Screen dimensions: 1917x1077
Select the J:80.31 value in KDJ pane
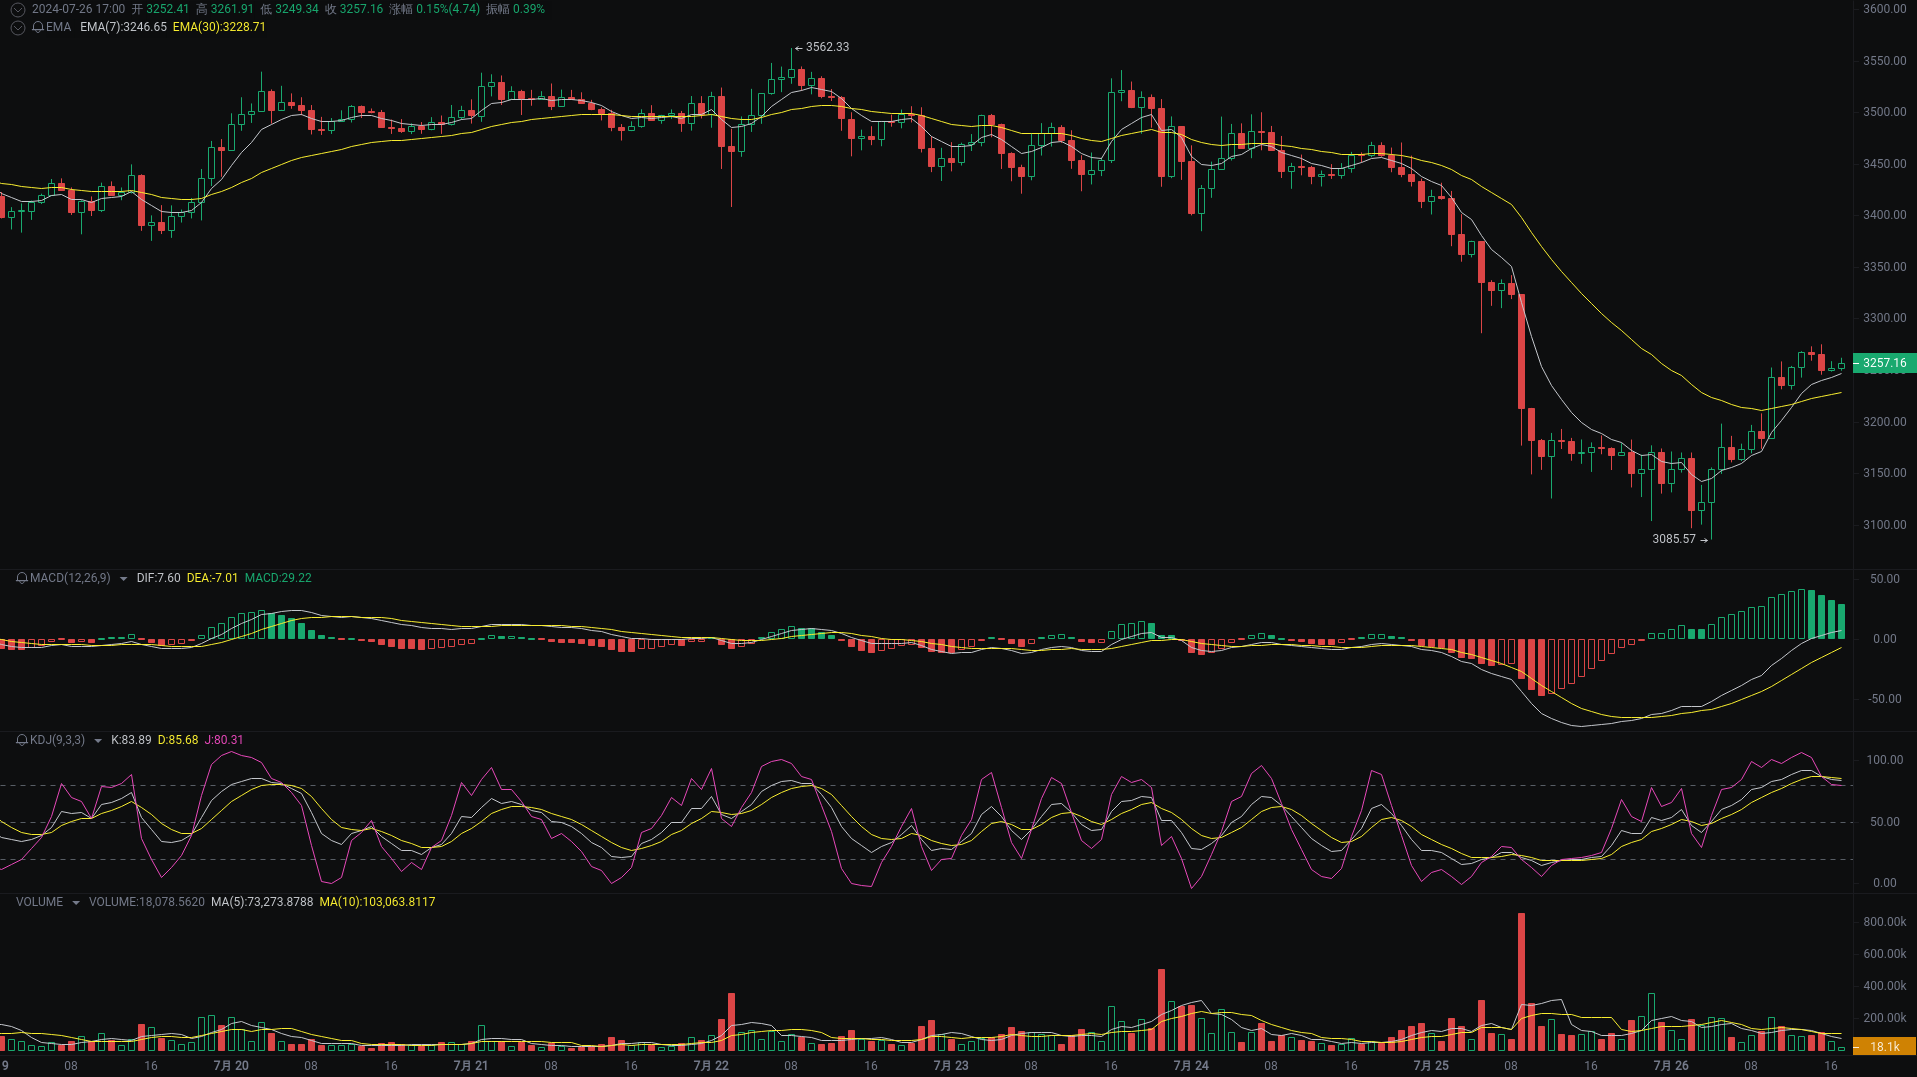(x=224, y=740)
